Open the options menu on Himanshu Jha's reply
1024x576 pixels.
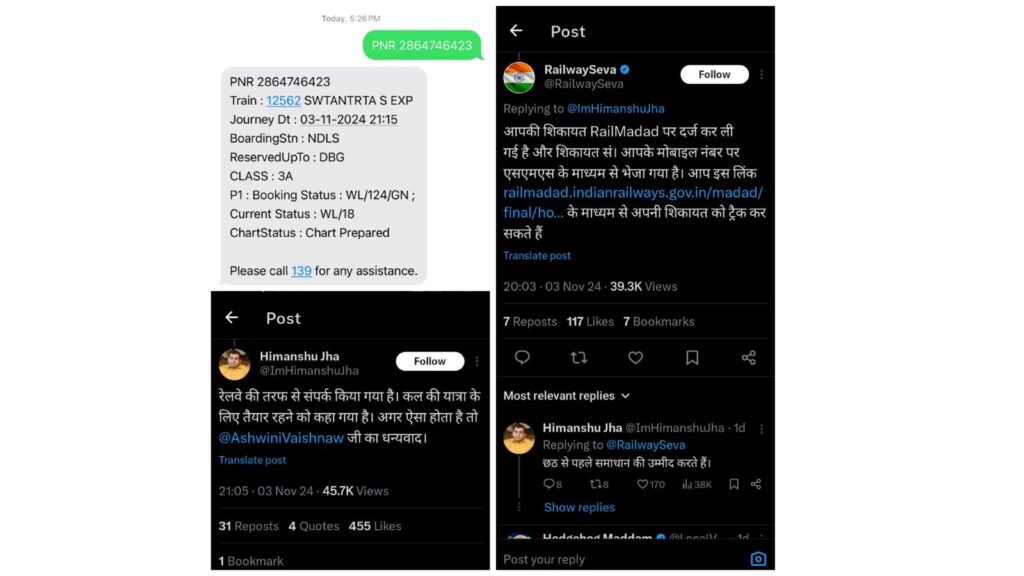click(x=762, y=428)
